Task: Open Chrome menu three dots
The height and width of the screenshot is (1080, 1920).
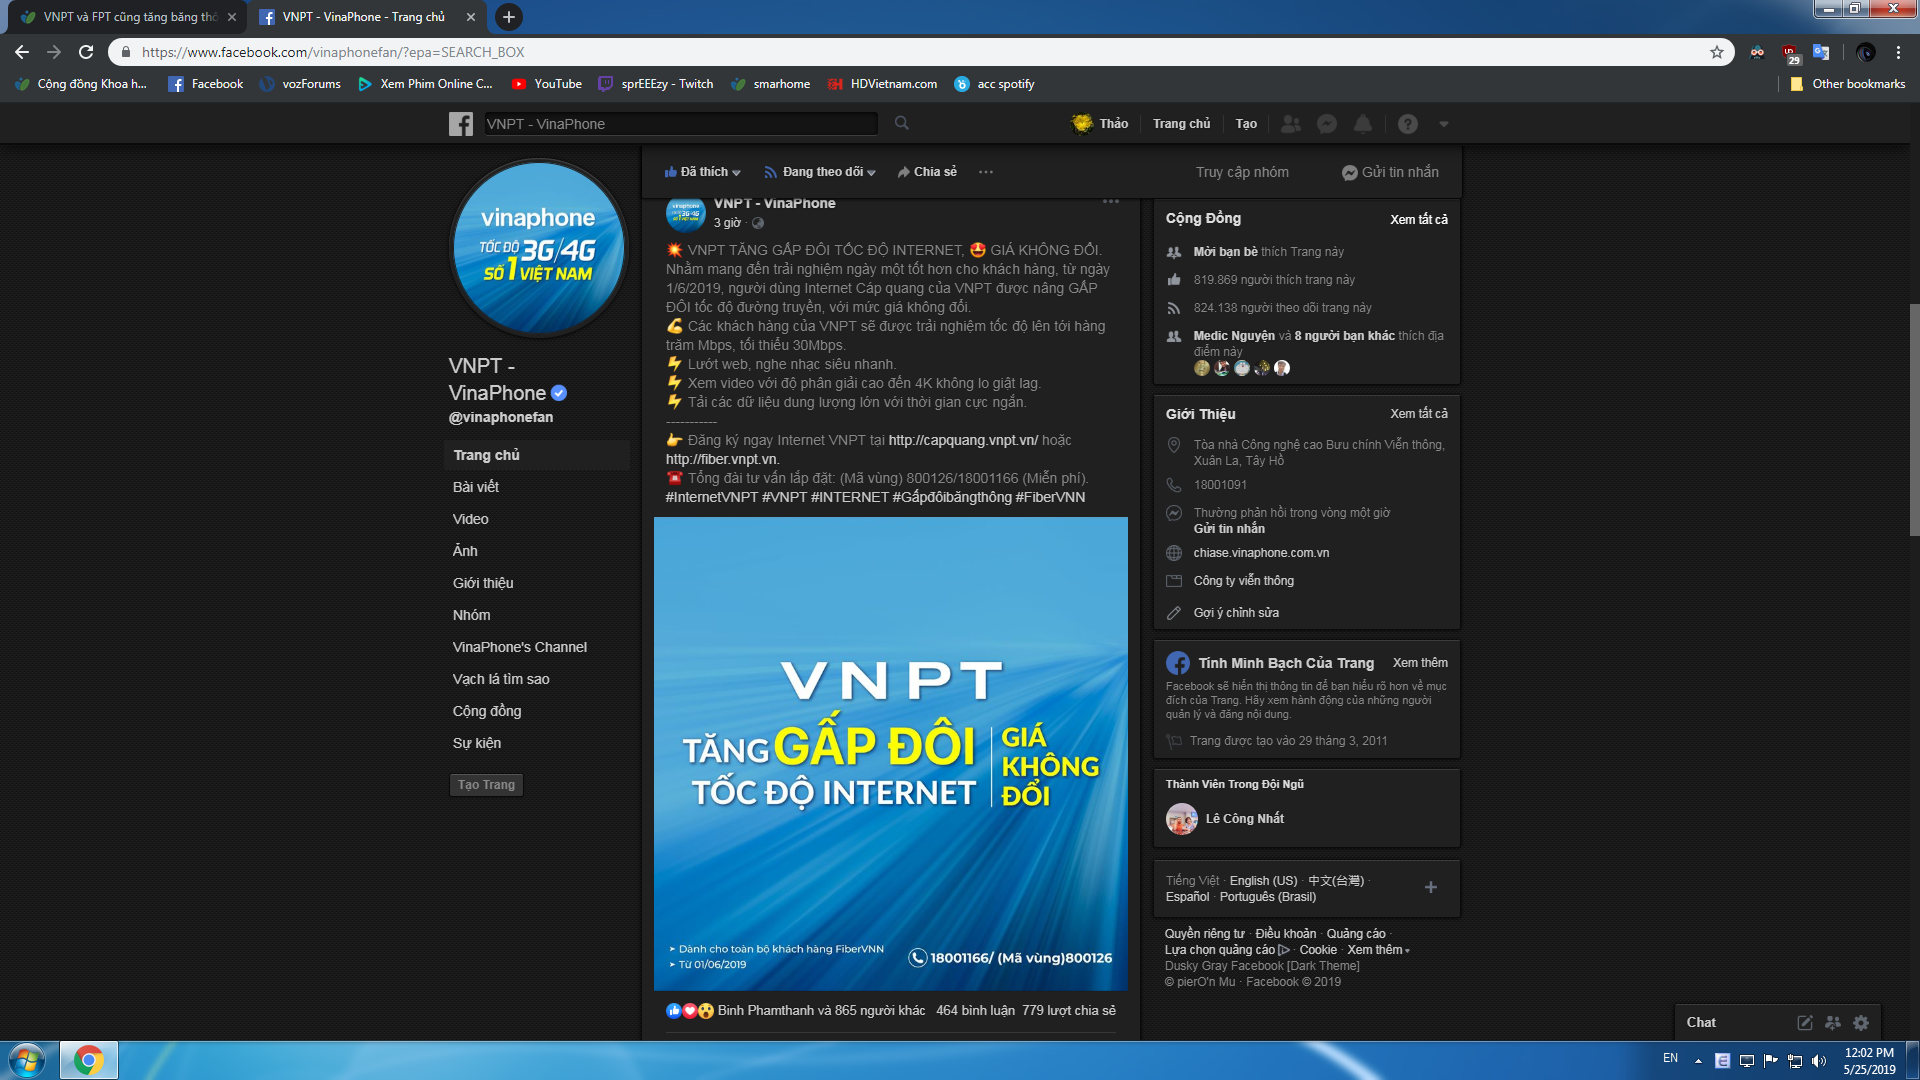Action: coord(1898,52)
